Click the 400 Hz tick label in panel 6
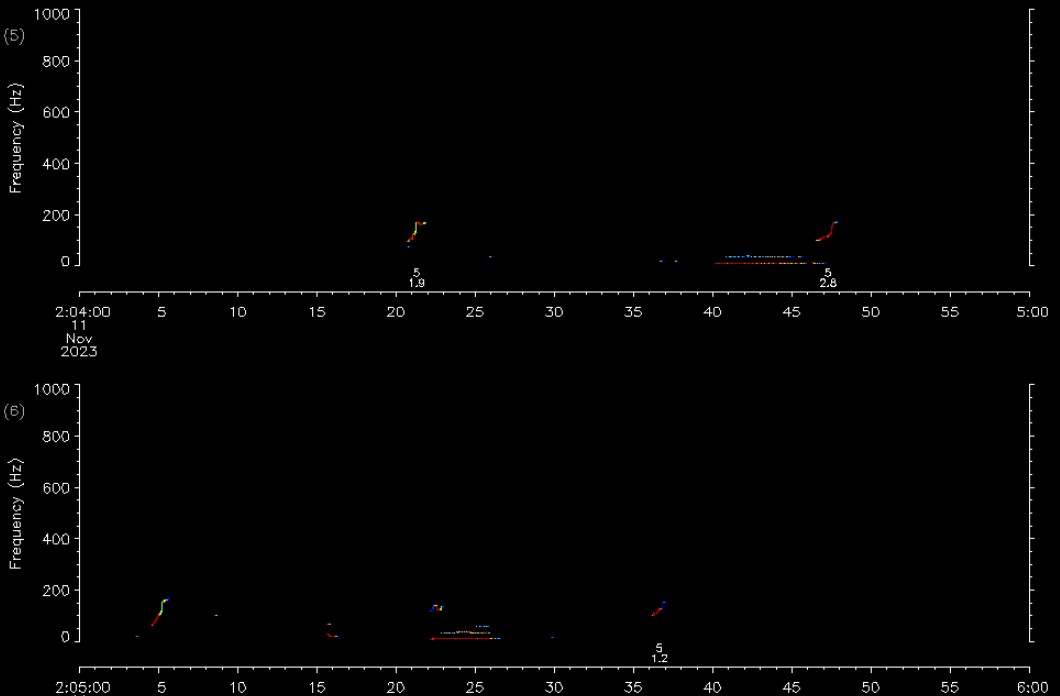The image size is (1060, 696). 57,539
